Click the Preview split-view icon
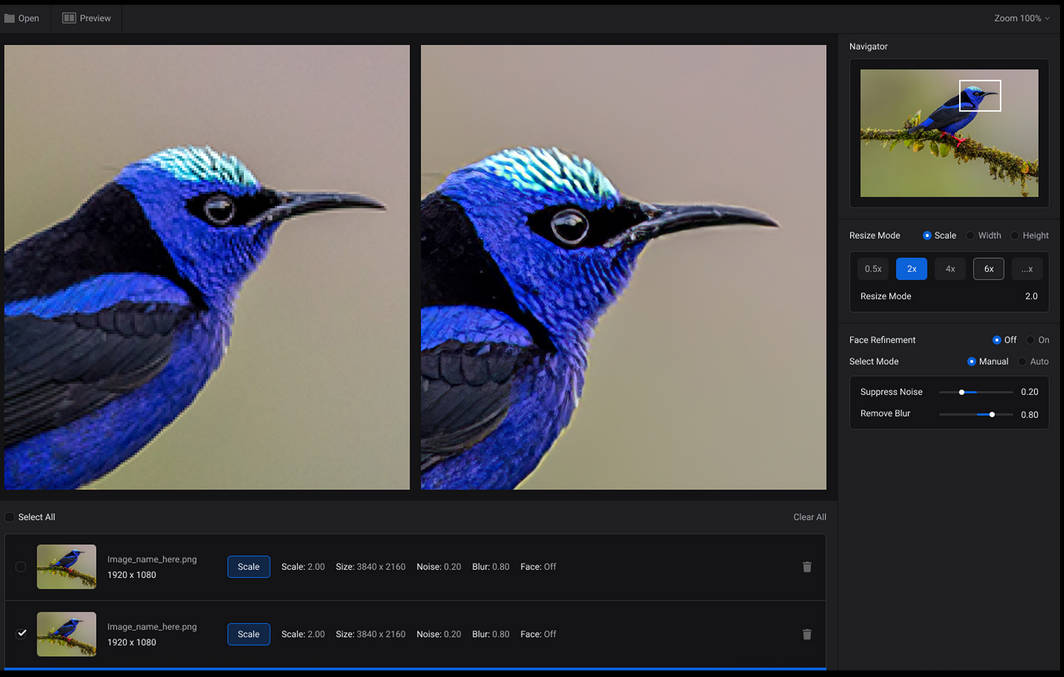 click(69, 18)
